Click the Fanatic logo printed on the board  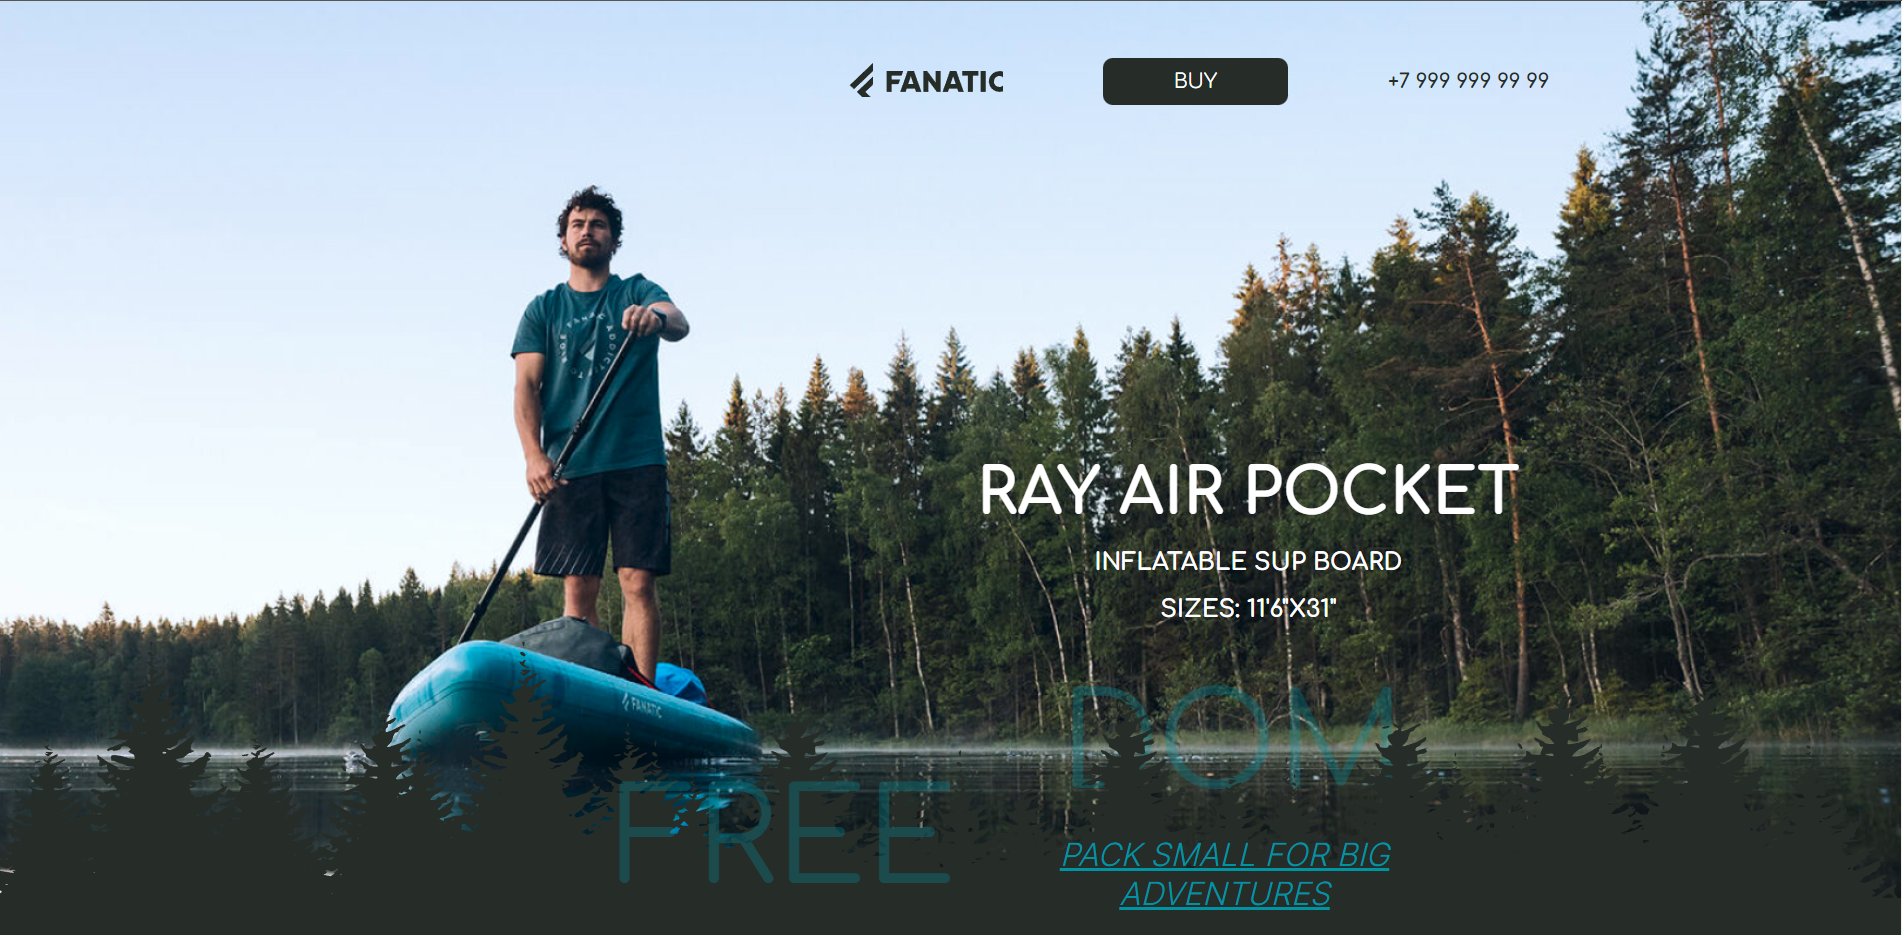click(x=642, y=706)
